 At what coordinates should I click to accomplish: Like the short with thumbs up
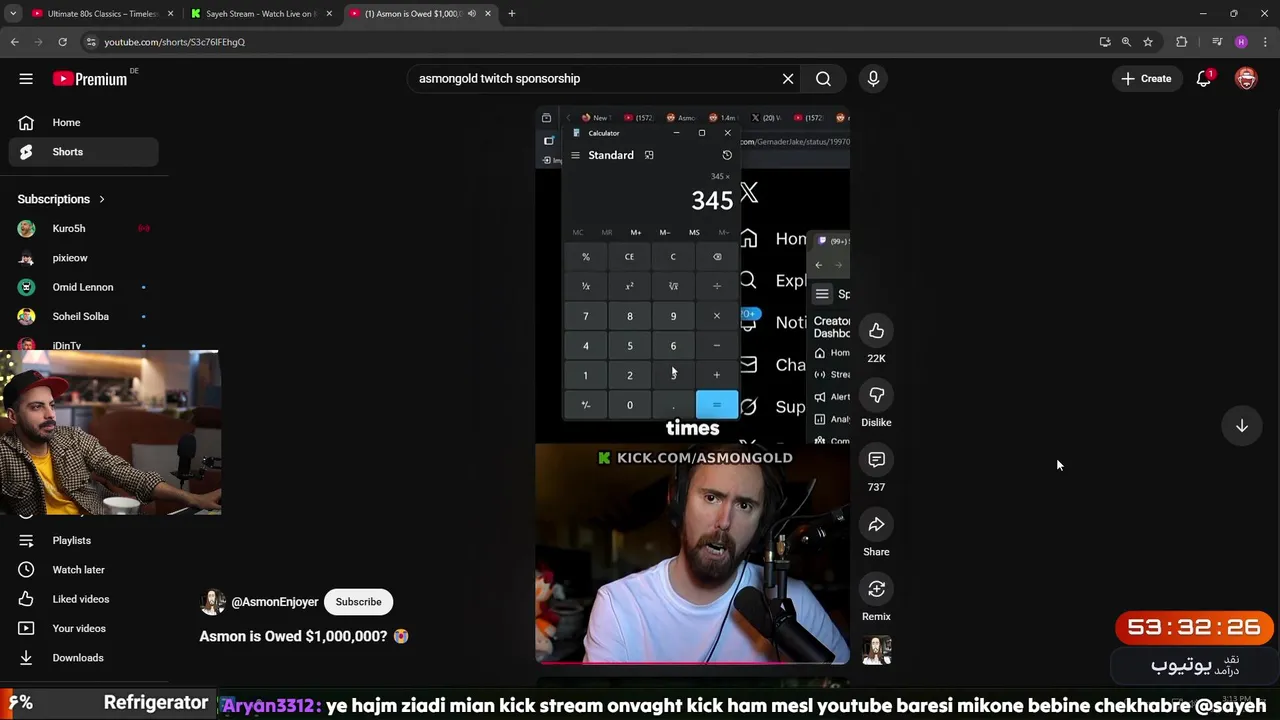876,331
